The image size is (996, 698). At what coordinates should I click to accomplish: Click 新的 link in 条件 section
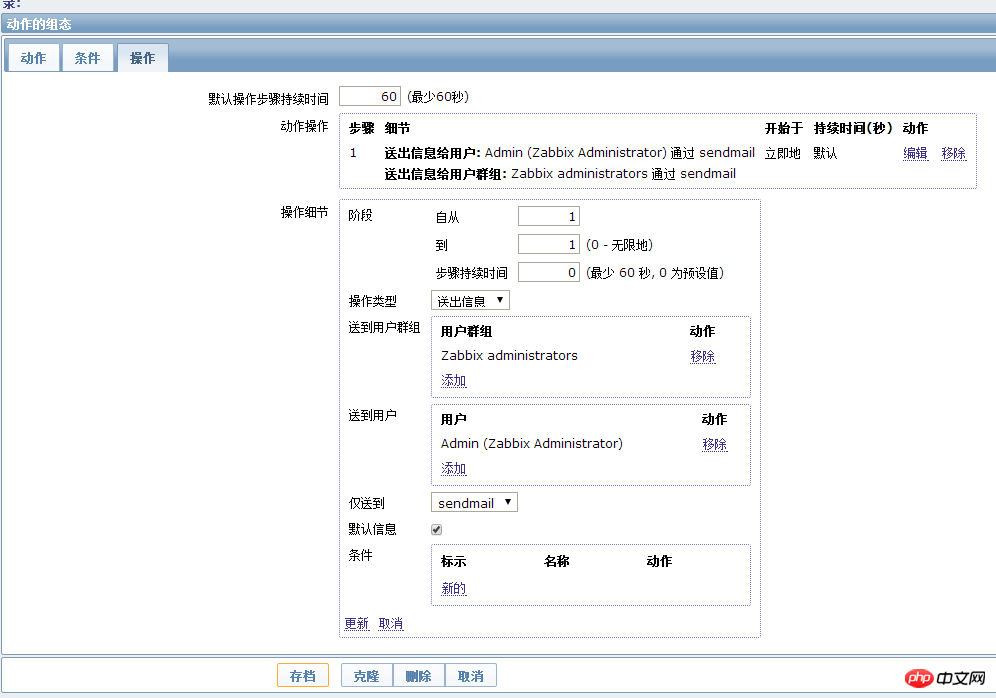tap(454, 588)
